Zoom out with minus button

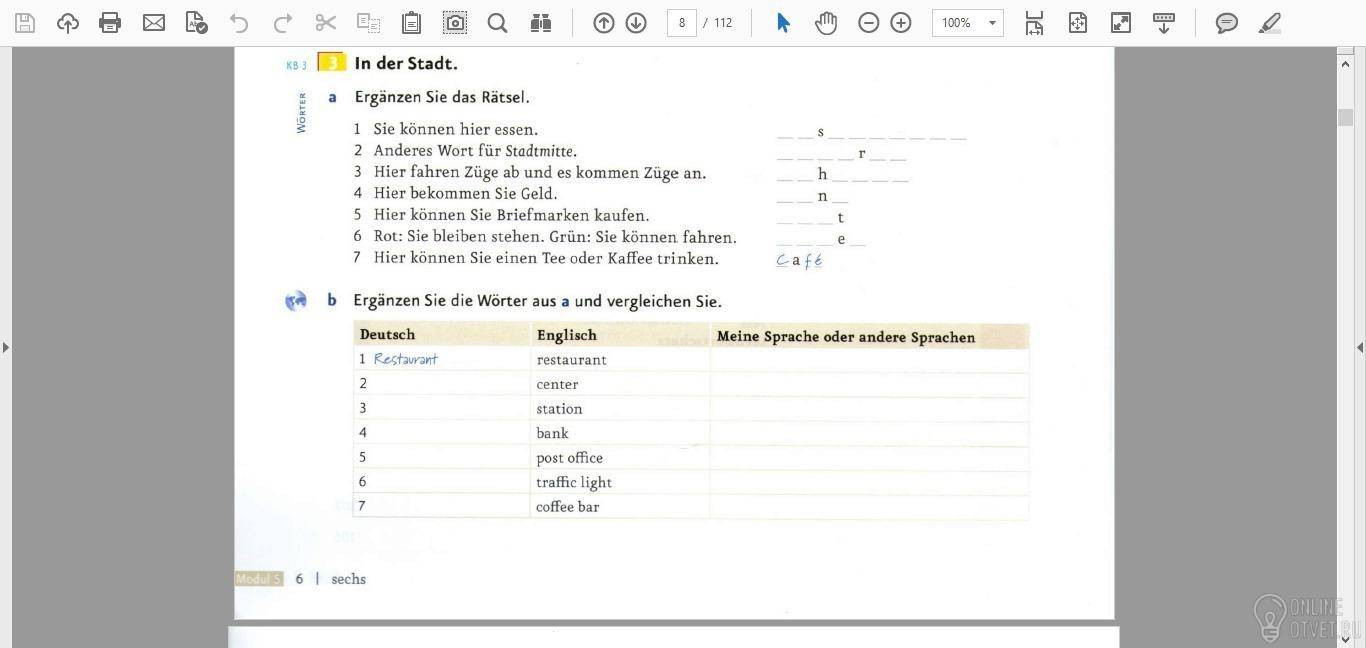pos(868,22)
